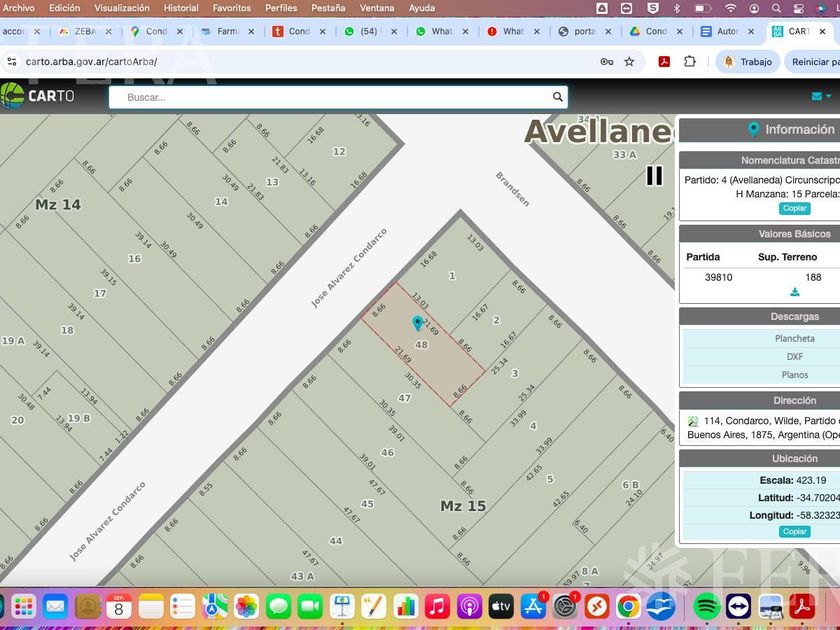Click the search magnifier icon in CARTO
The width and height of the screenshot is (840, 630).
[557, 97]
